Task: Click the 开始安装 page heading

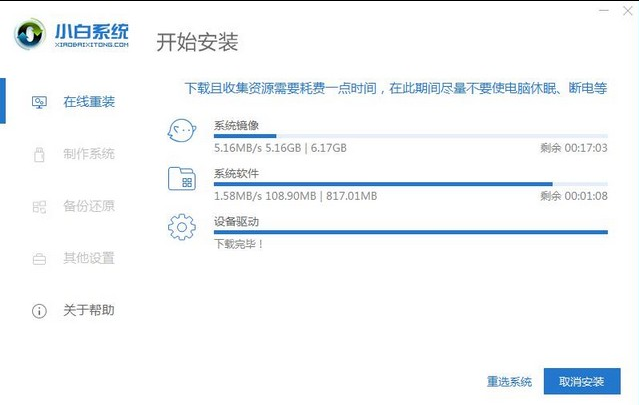Action: [197, 42]
